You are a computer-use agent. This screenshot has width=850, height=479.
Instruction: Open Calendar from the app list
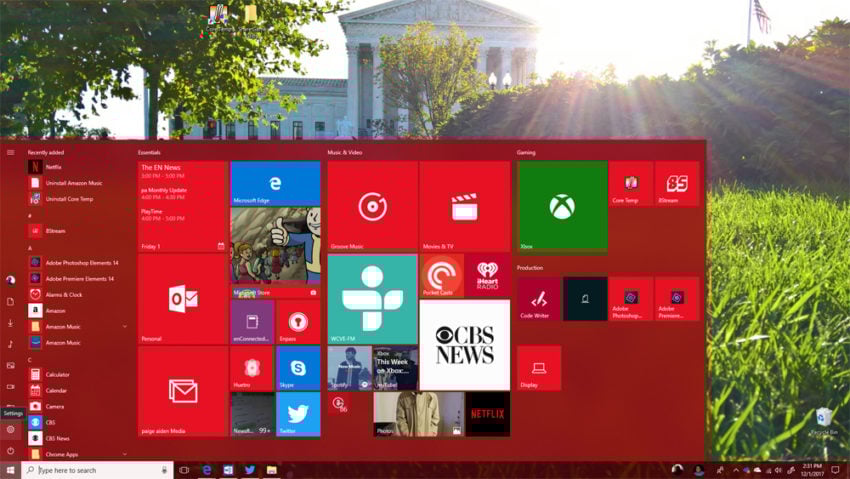[x=79, y=390]
